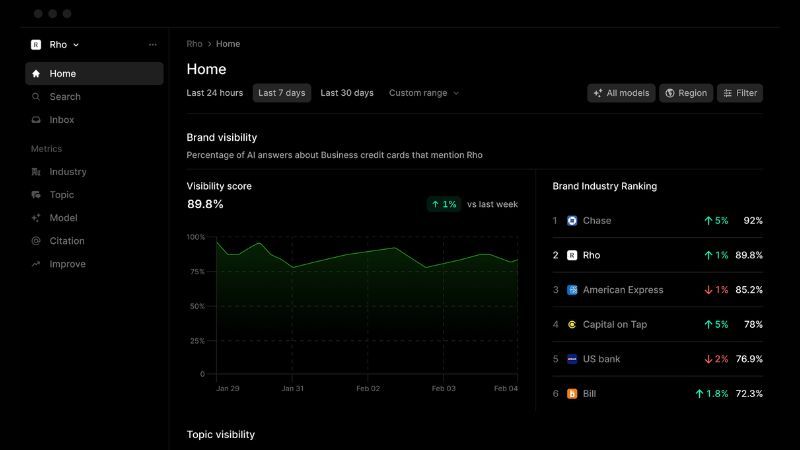
Task: Click the Home breadcrumb
Action: (228, 44)
